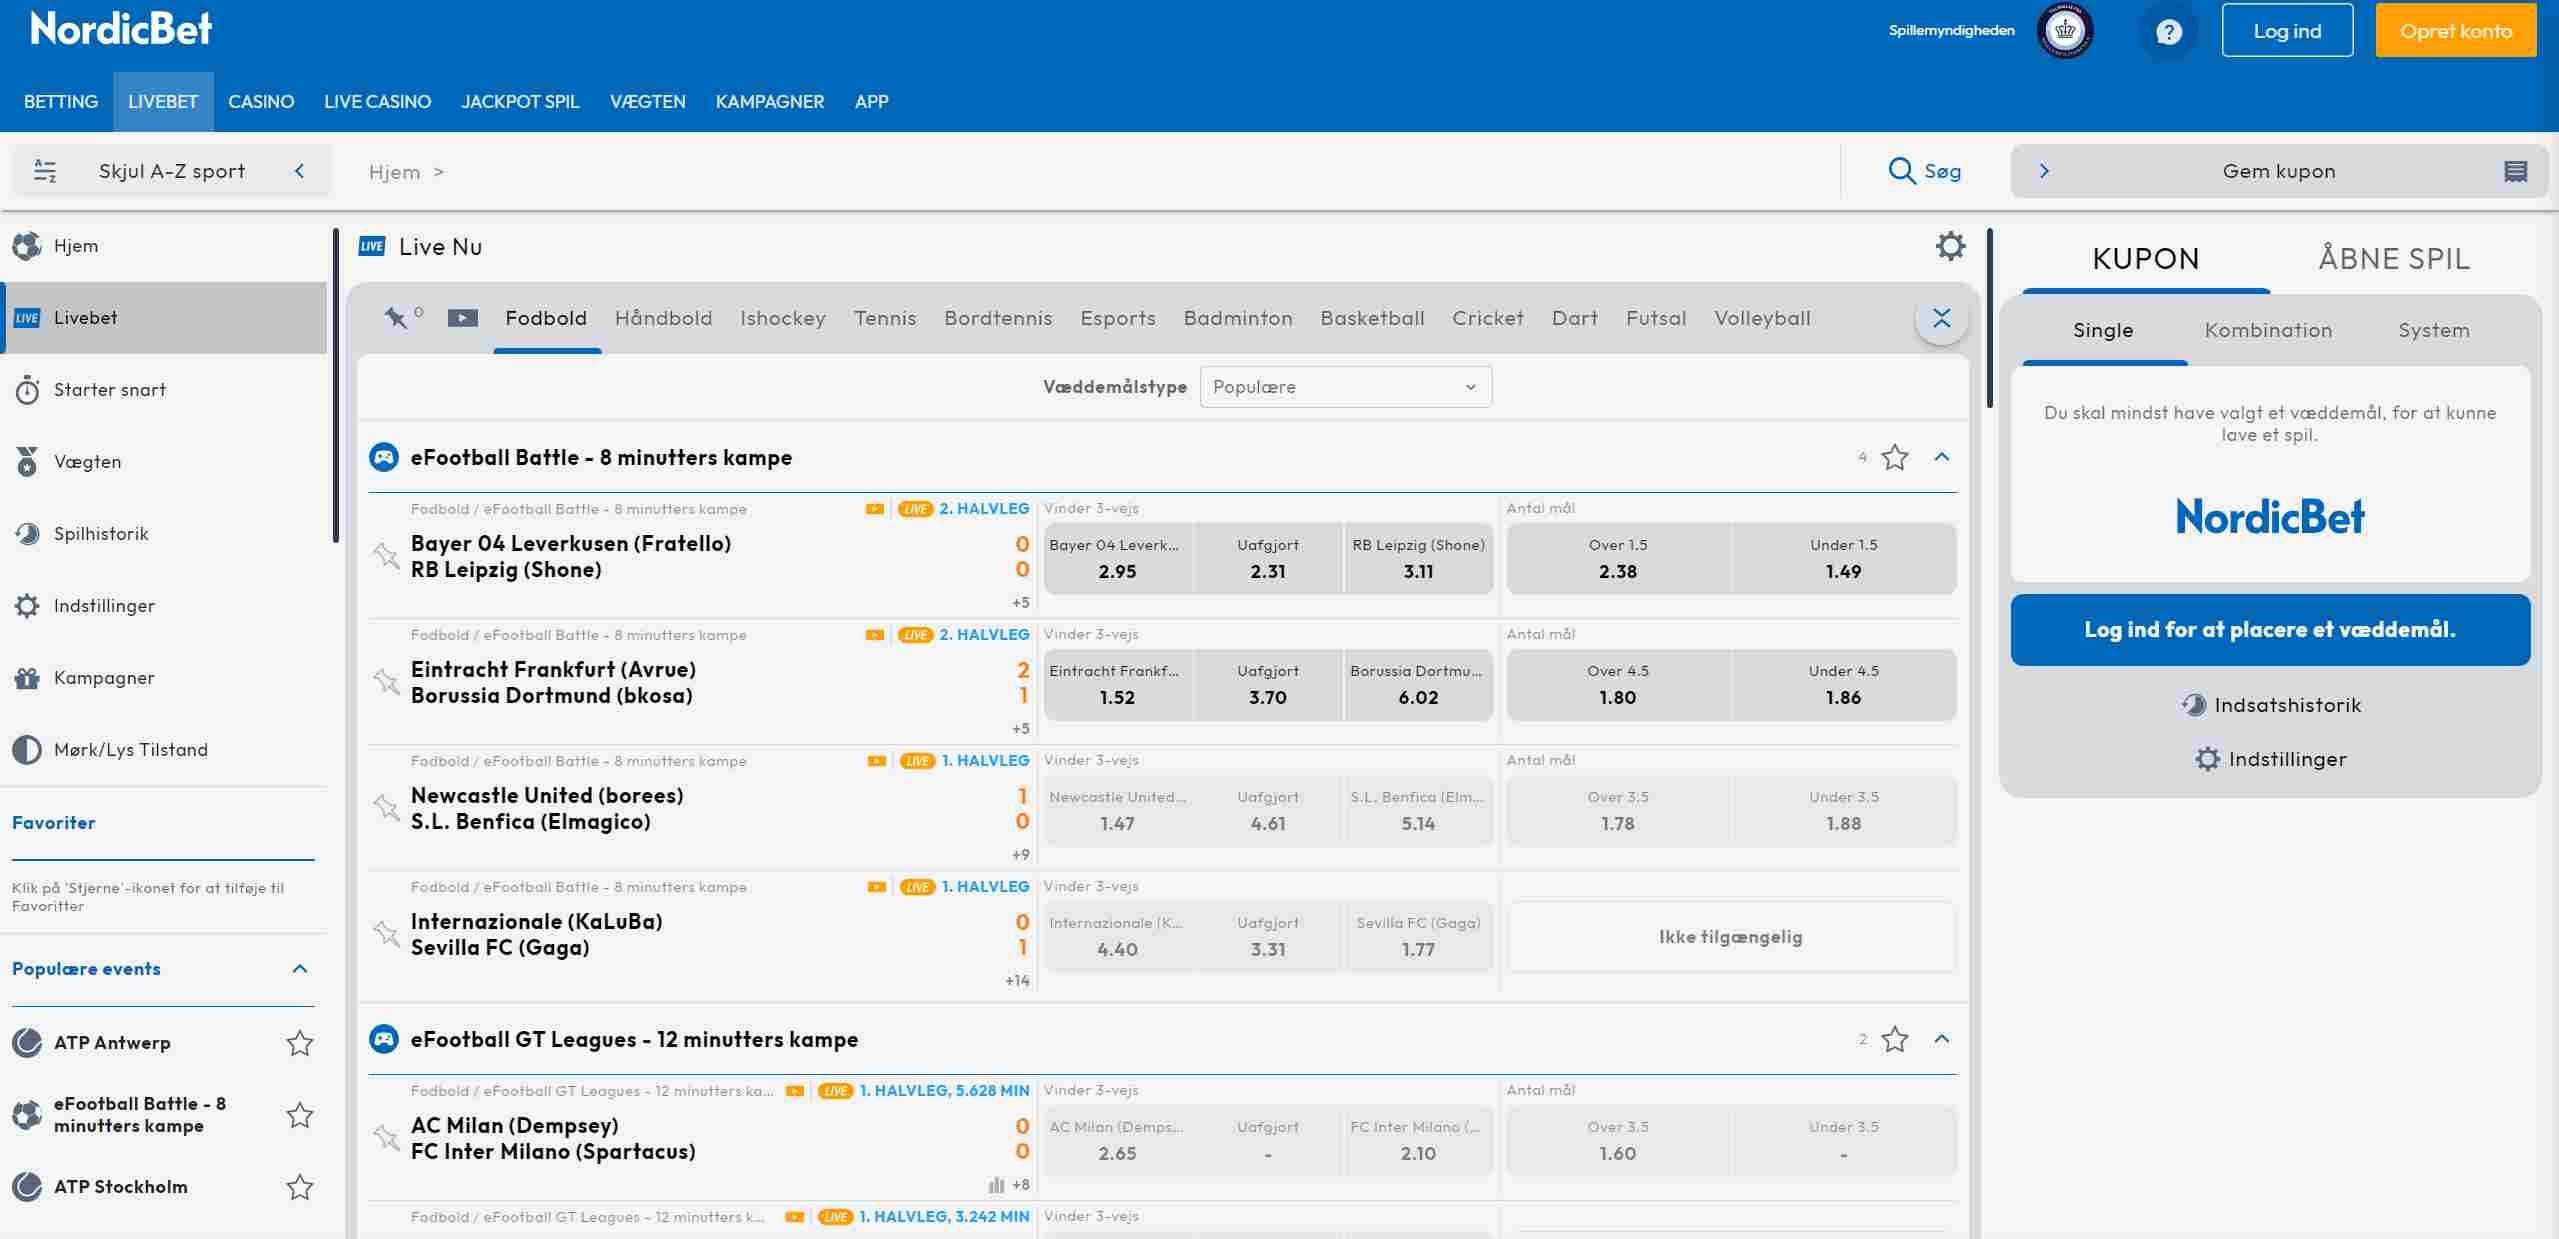Open Starter snart in sidebar
Image resolution: width=2559 pixels, height=1239 pixels.
163,390
